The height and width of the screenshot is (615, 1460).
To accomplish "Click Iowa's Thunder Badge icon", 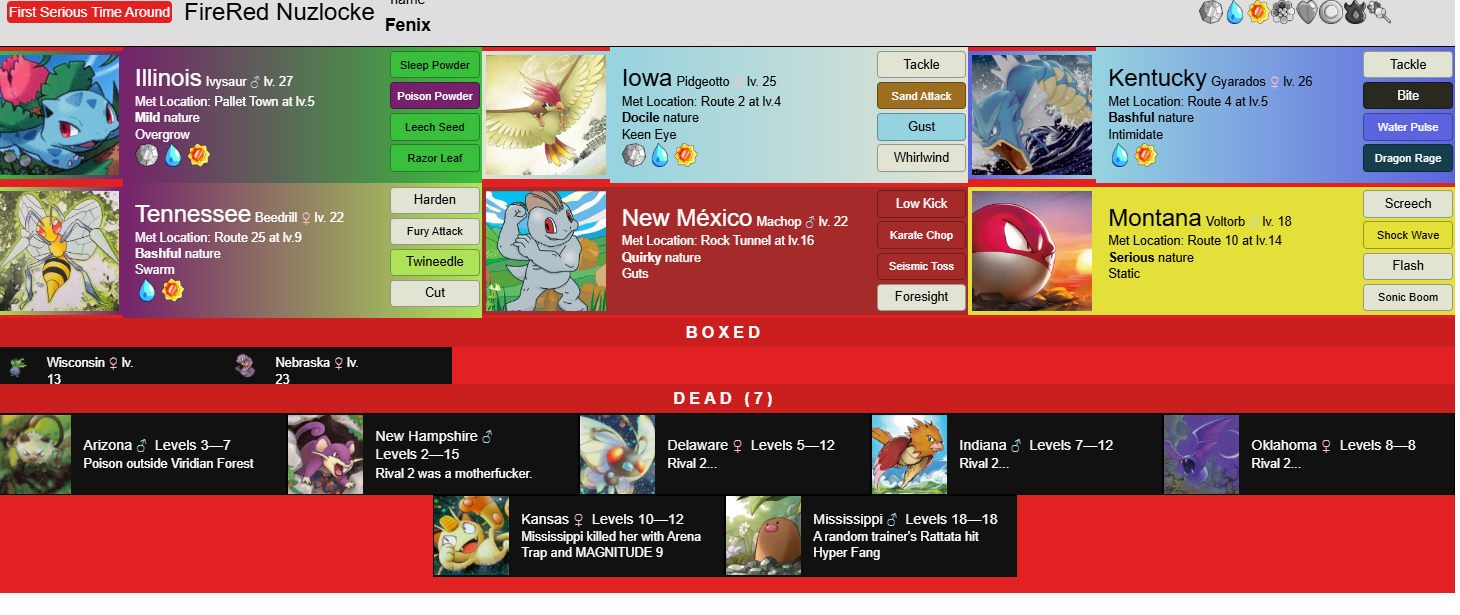I will (x=685, y=155).
